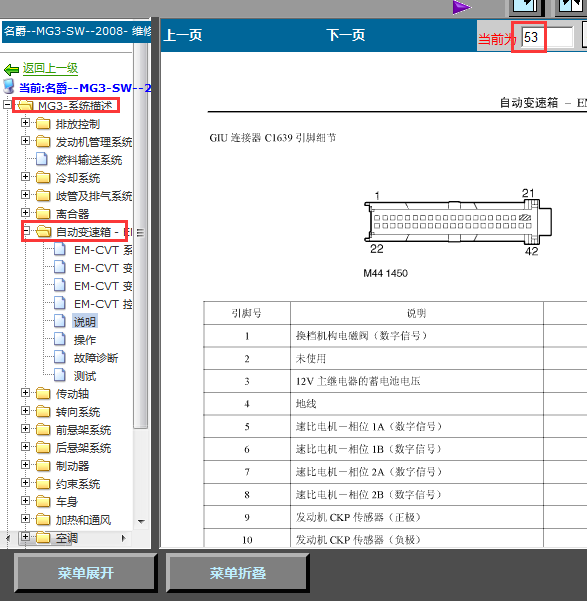
Task: Click the 离合器 folder icon
Action: tap(43, 213)
